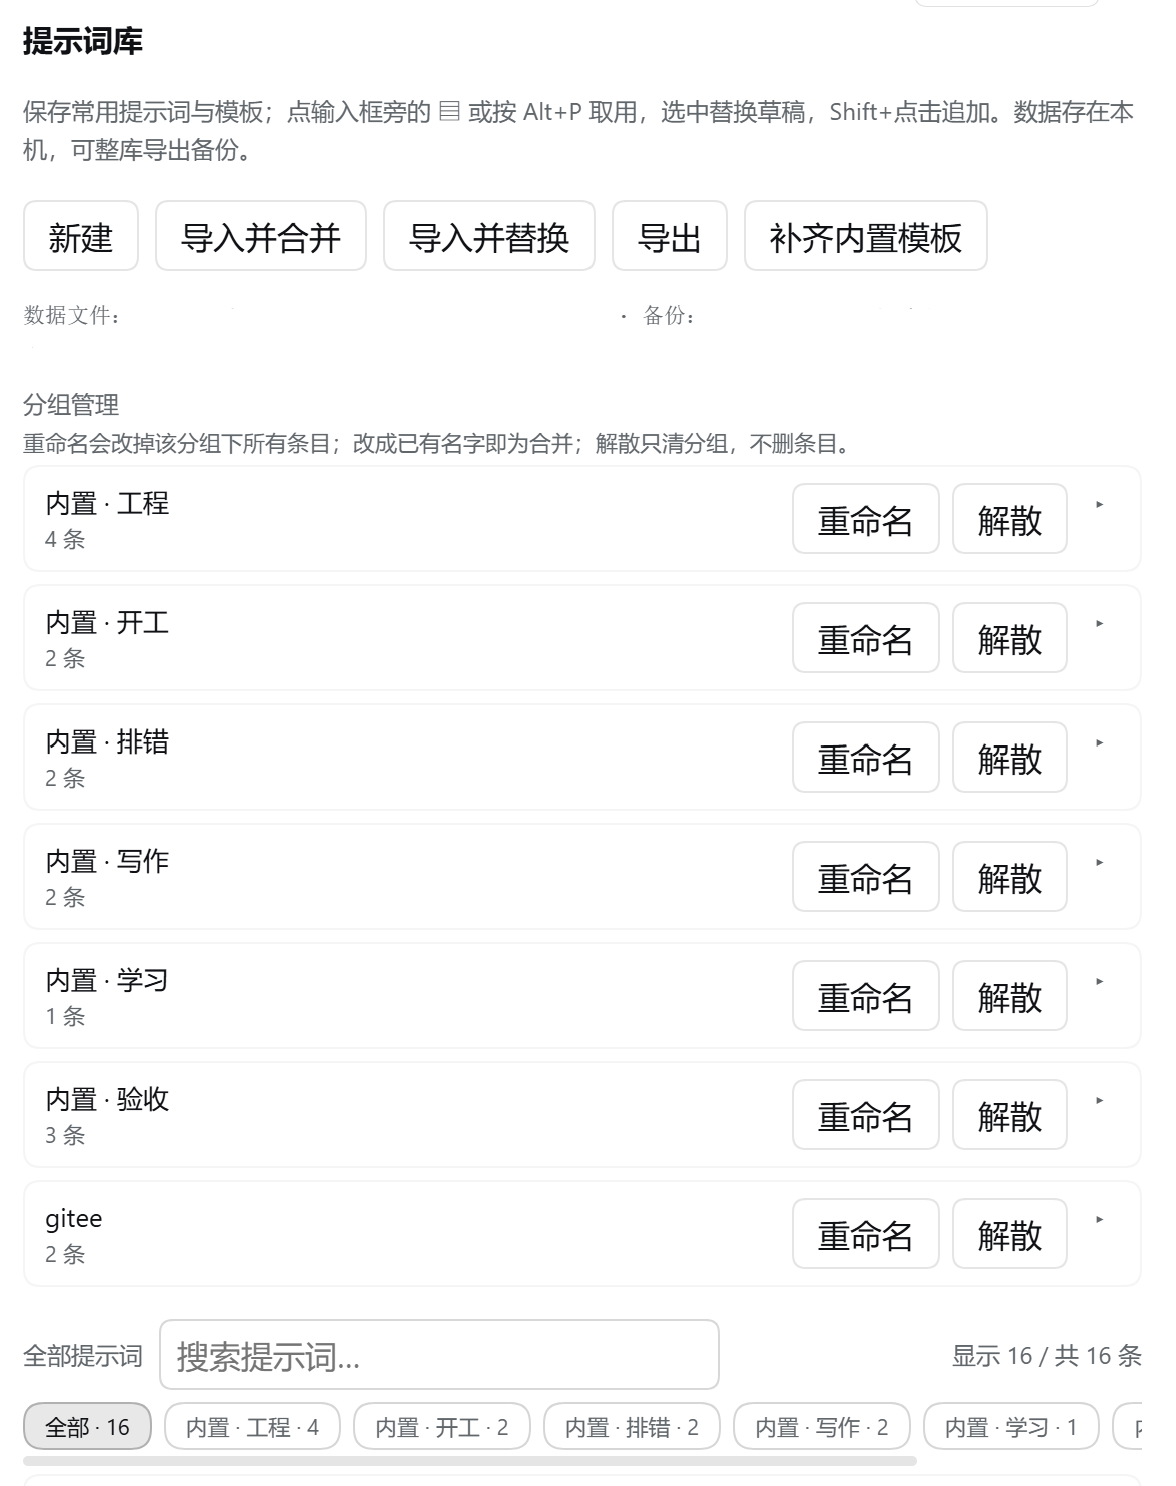Dissolve the 内置 · 写作 group
The image size is (1176, 1486).
tap(1010, 877)
